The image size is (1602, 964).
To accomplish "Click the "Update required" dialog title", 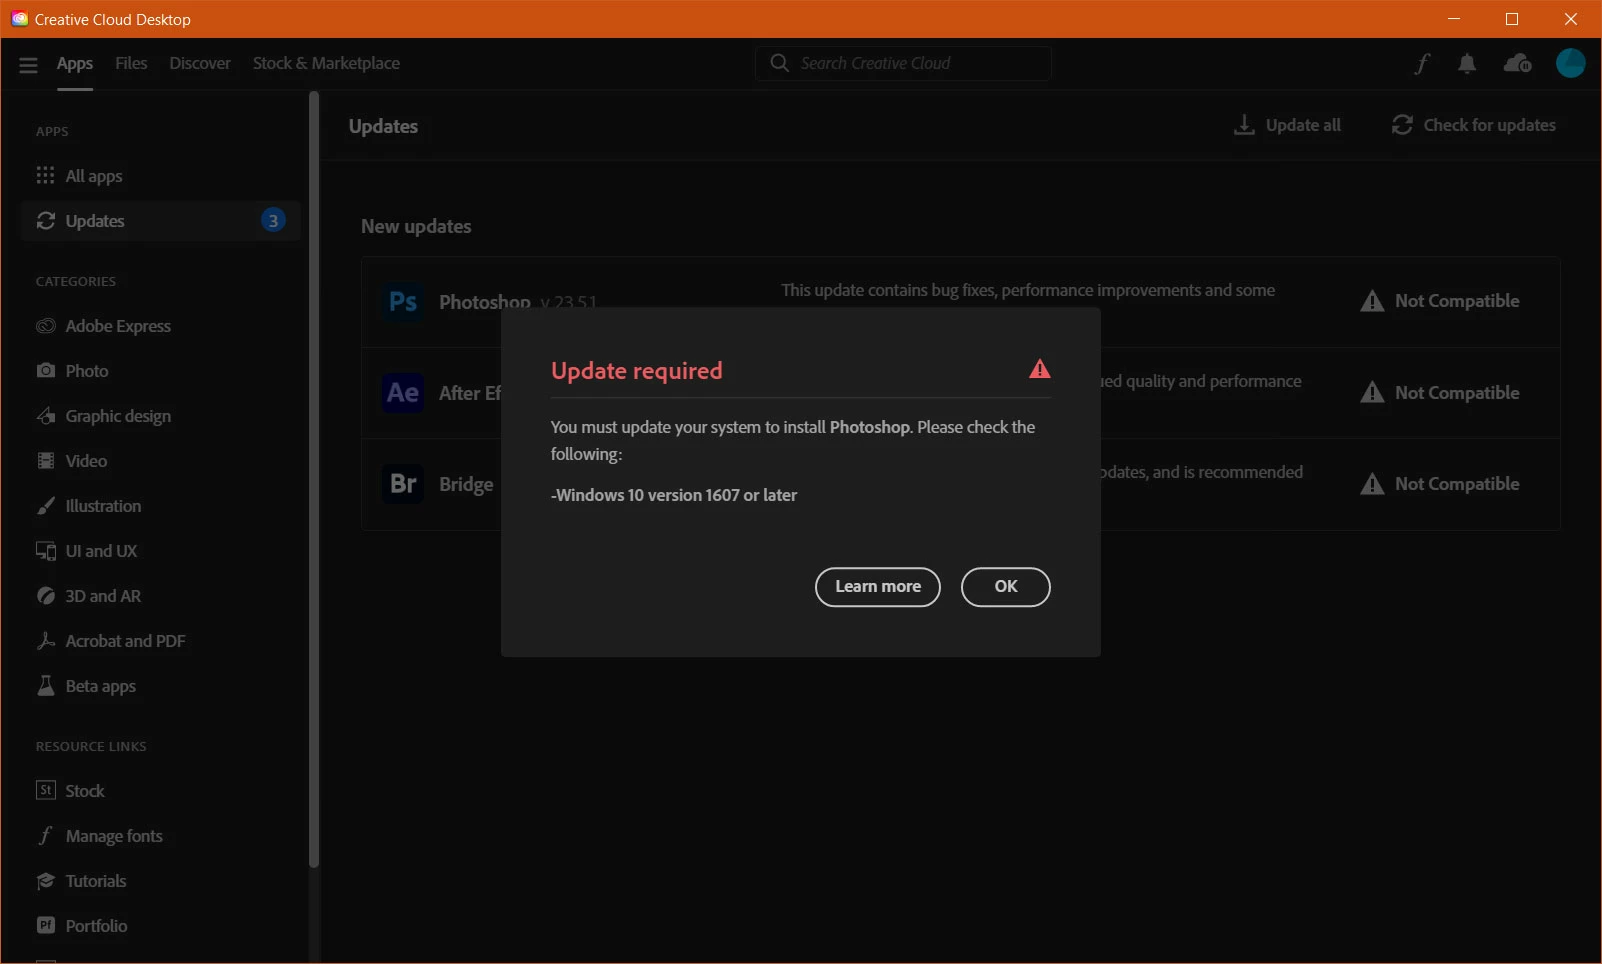I will point(636,371).
